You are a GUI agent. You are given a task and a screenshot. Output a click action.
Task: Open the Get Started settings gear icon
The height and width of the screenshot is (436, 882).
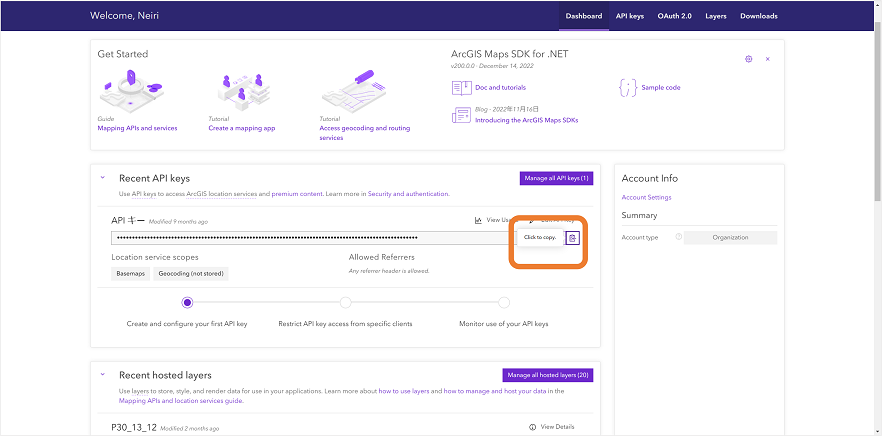(x=749, y=59)
